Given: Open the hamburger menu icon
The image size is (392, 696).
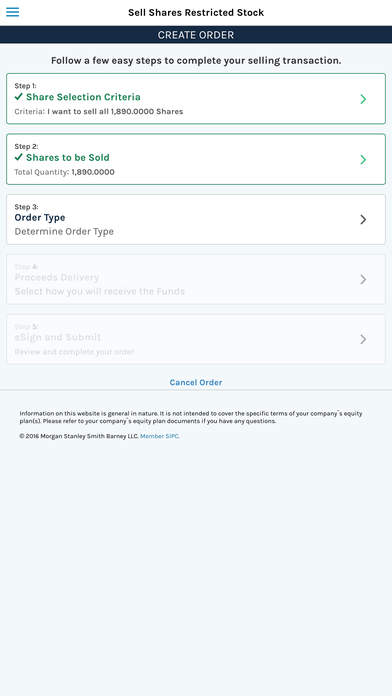Looking at the screenshot, I should point(12,12).
